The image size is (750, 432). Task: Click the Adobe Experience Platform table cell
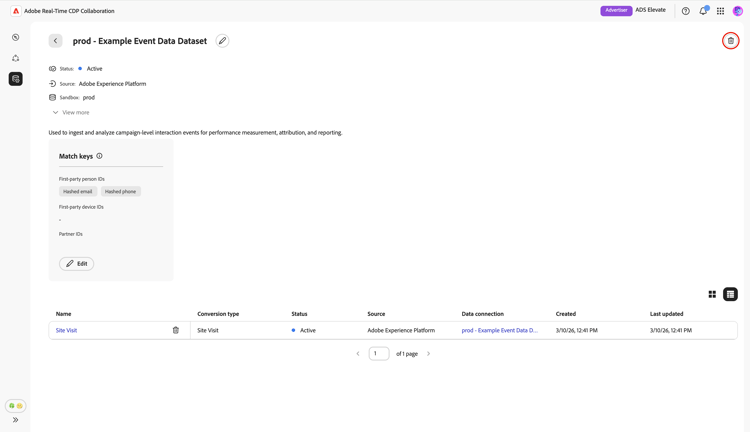tap(401, 330)
